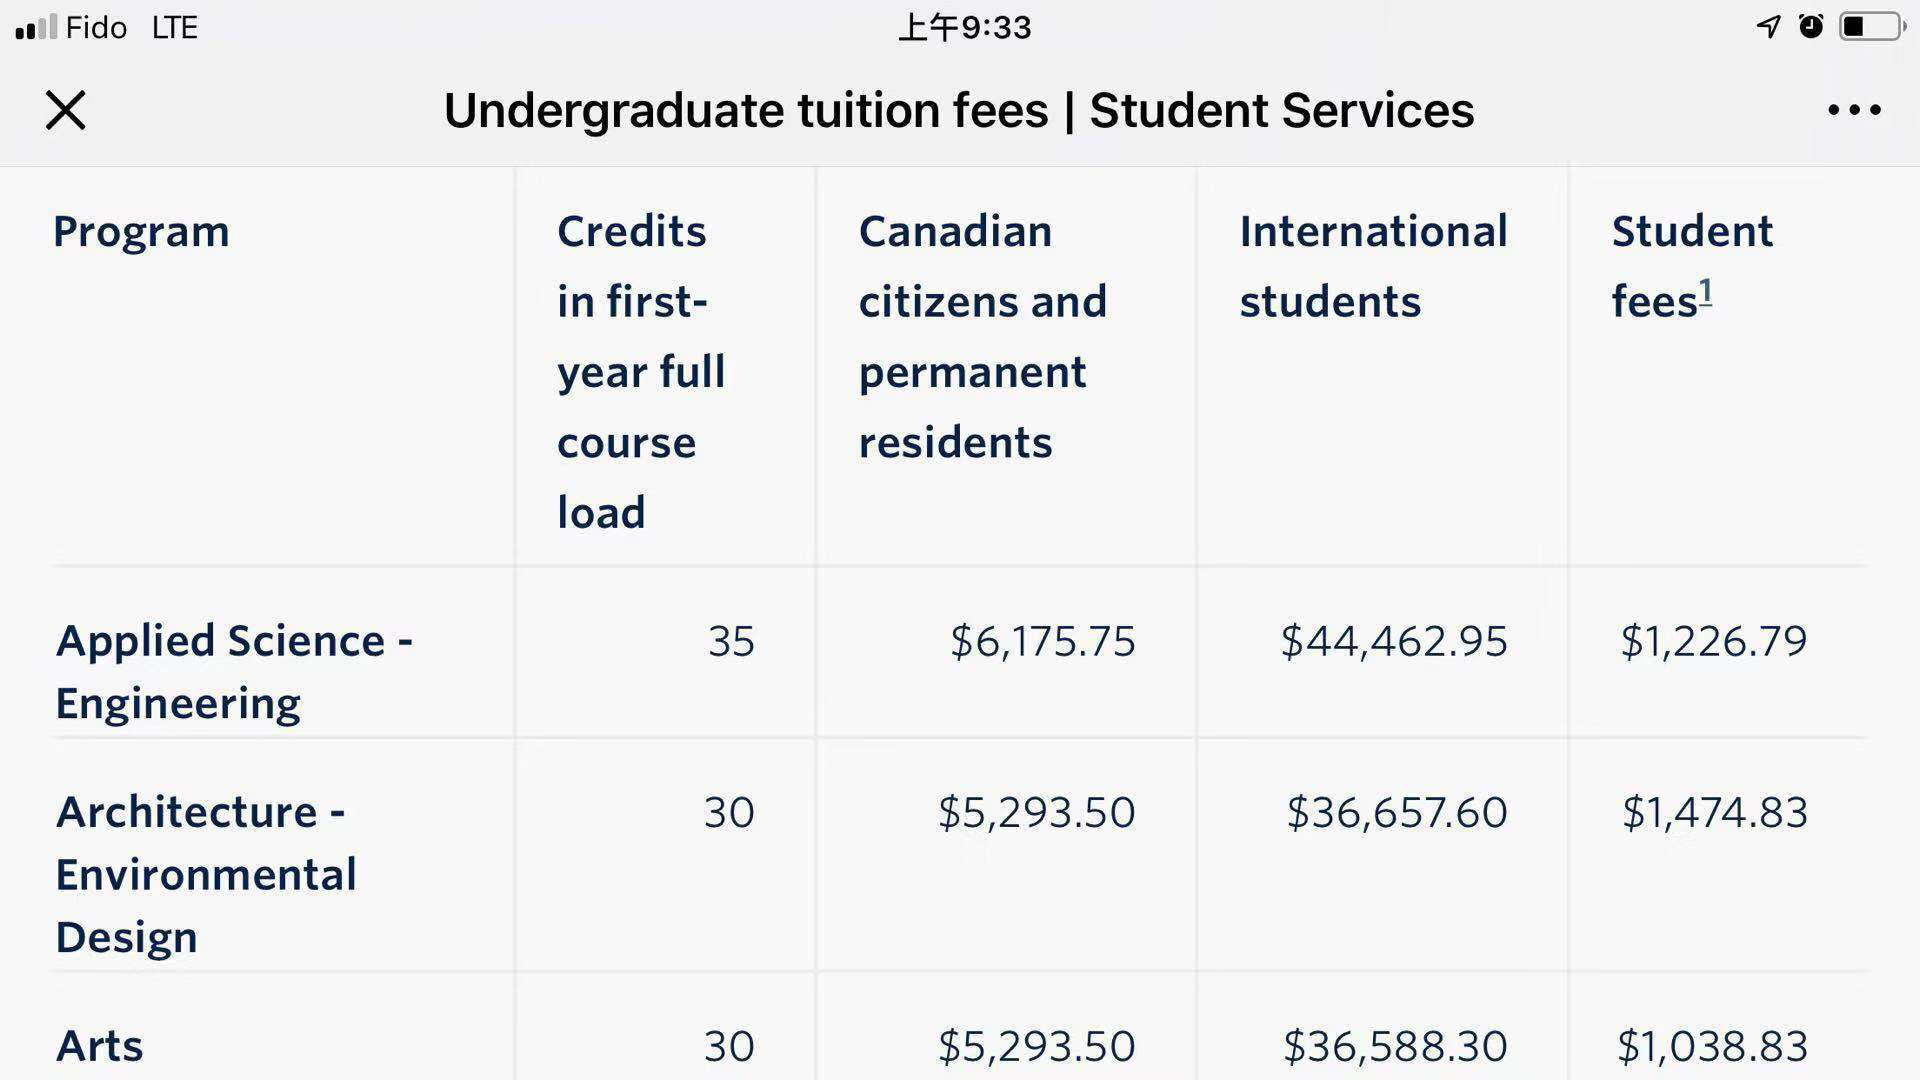Tap Credits in first-year full course load header
1920x1080 pixels.
(640, 371)
